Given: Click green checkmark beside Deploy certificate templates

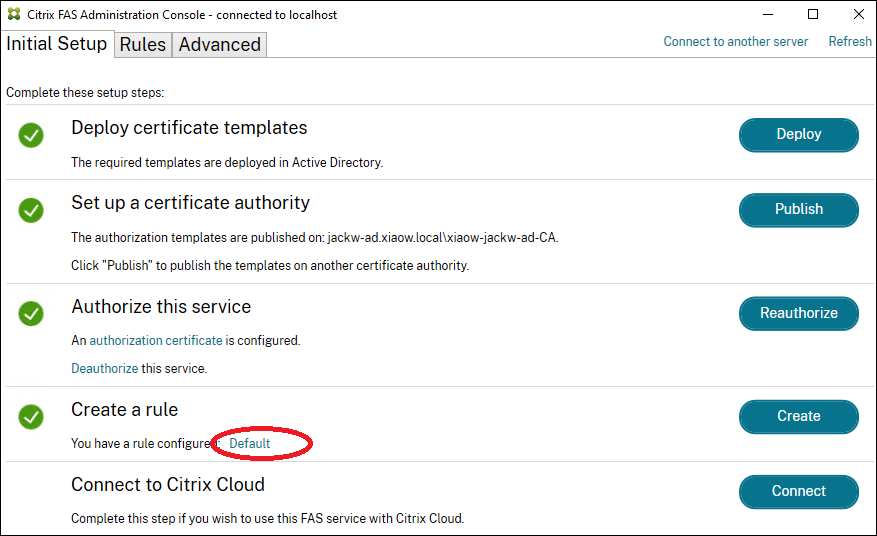Looking at the screenshot, I should click(31, 135).
